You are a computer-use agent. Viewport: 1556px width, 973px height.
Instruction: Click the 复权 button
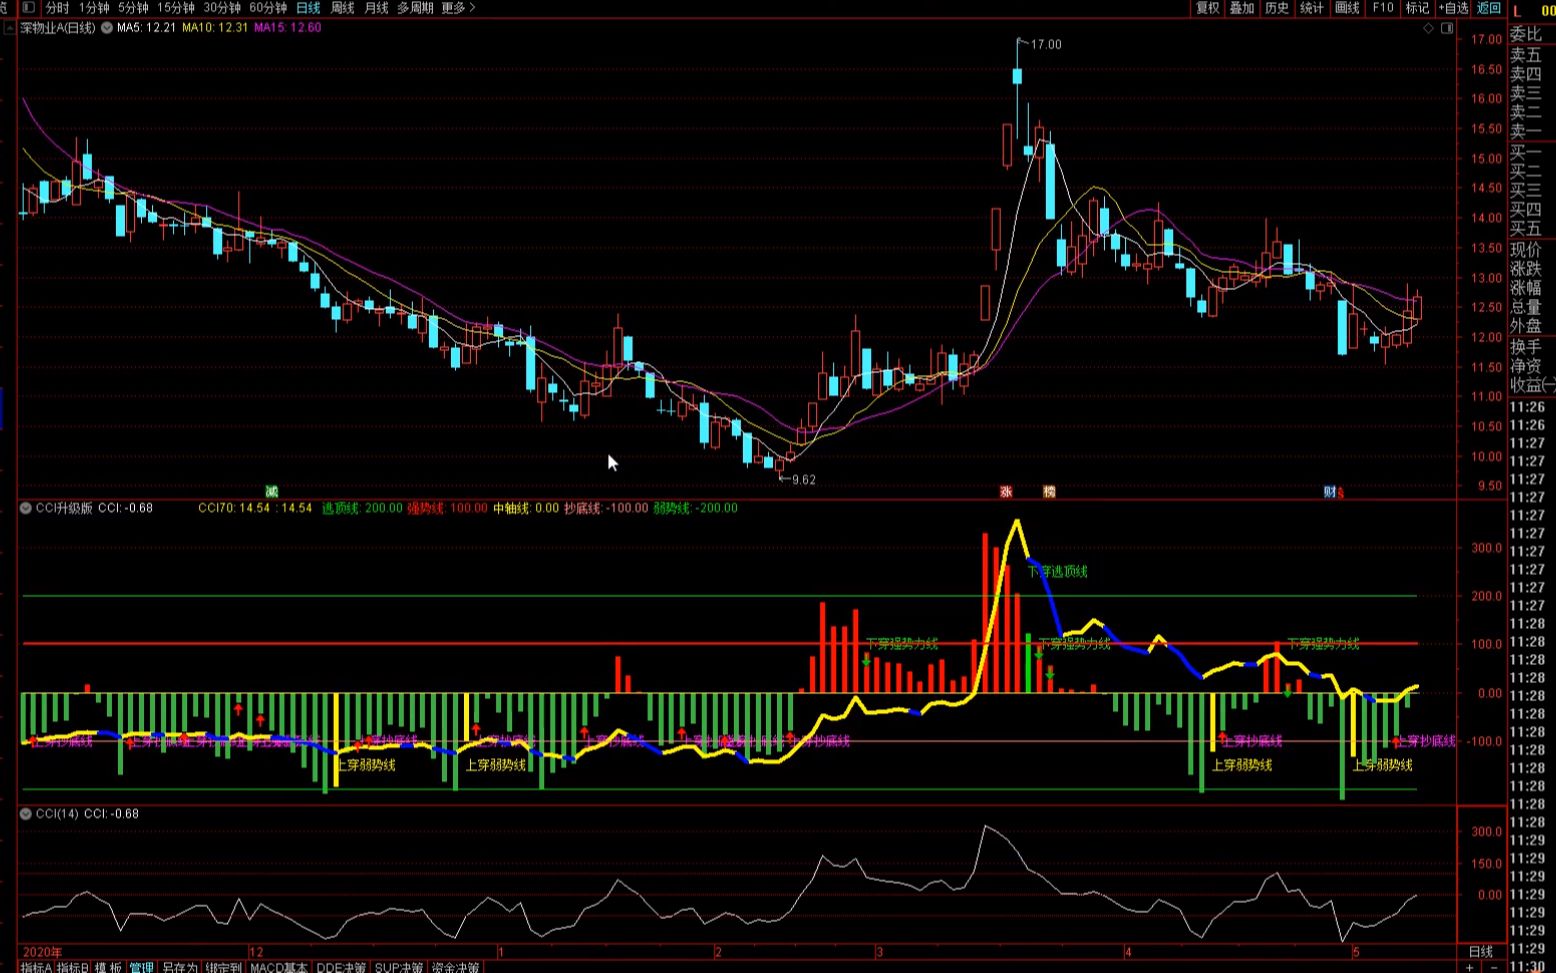click(x=1208, y=7)
